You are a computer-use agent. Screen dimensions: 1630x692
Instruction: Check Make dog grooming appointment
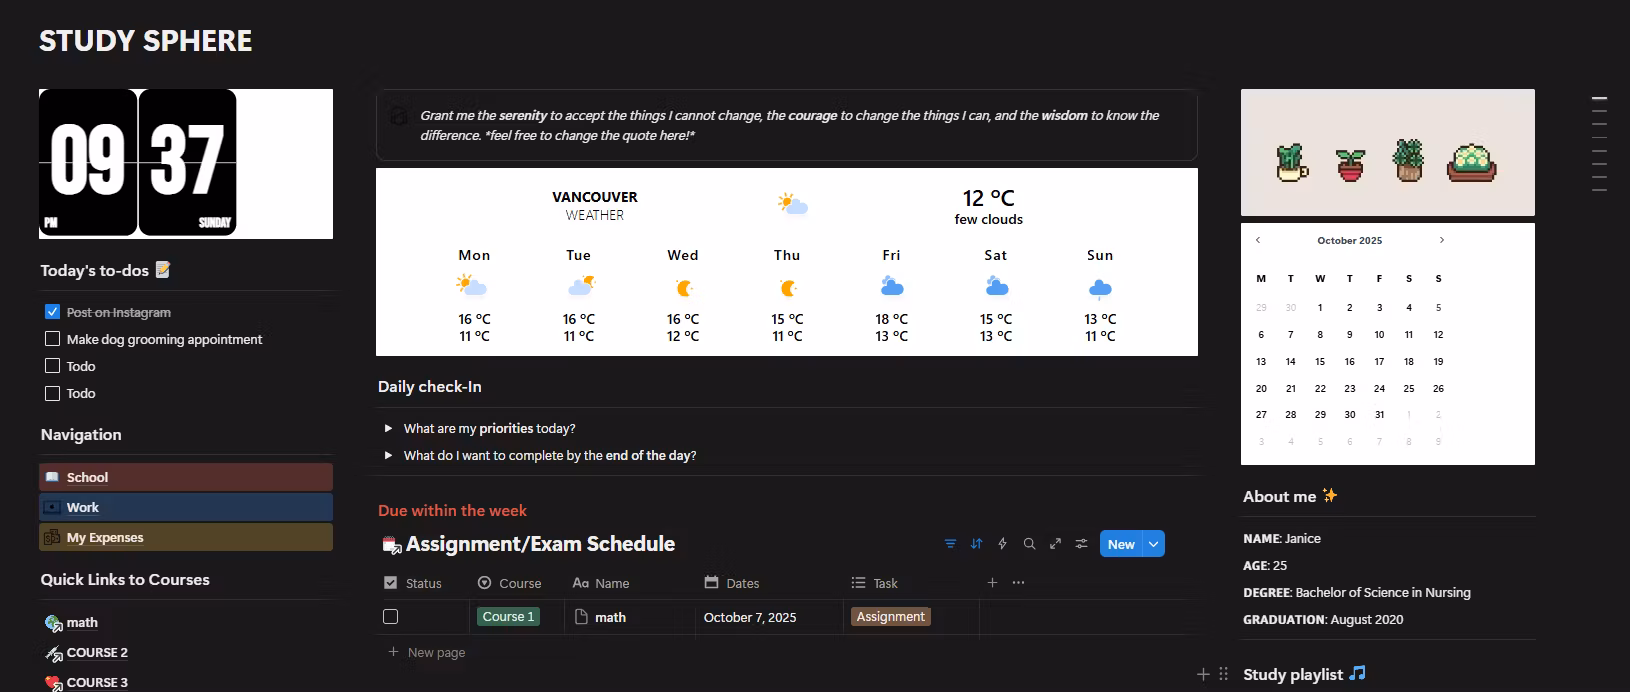(53, 339)
